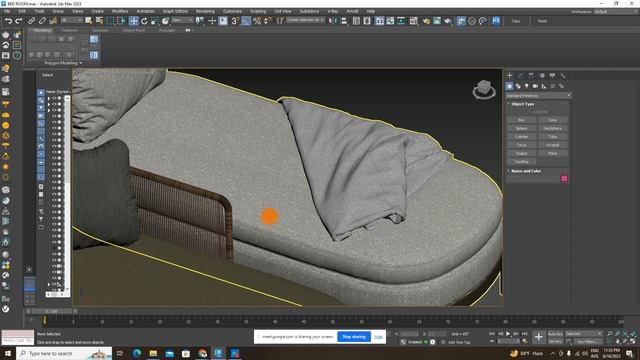Screen dimensions: 640x360
Task: Open the Reference Coordinate System 'View' dropdown
Action: point(182,20)
